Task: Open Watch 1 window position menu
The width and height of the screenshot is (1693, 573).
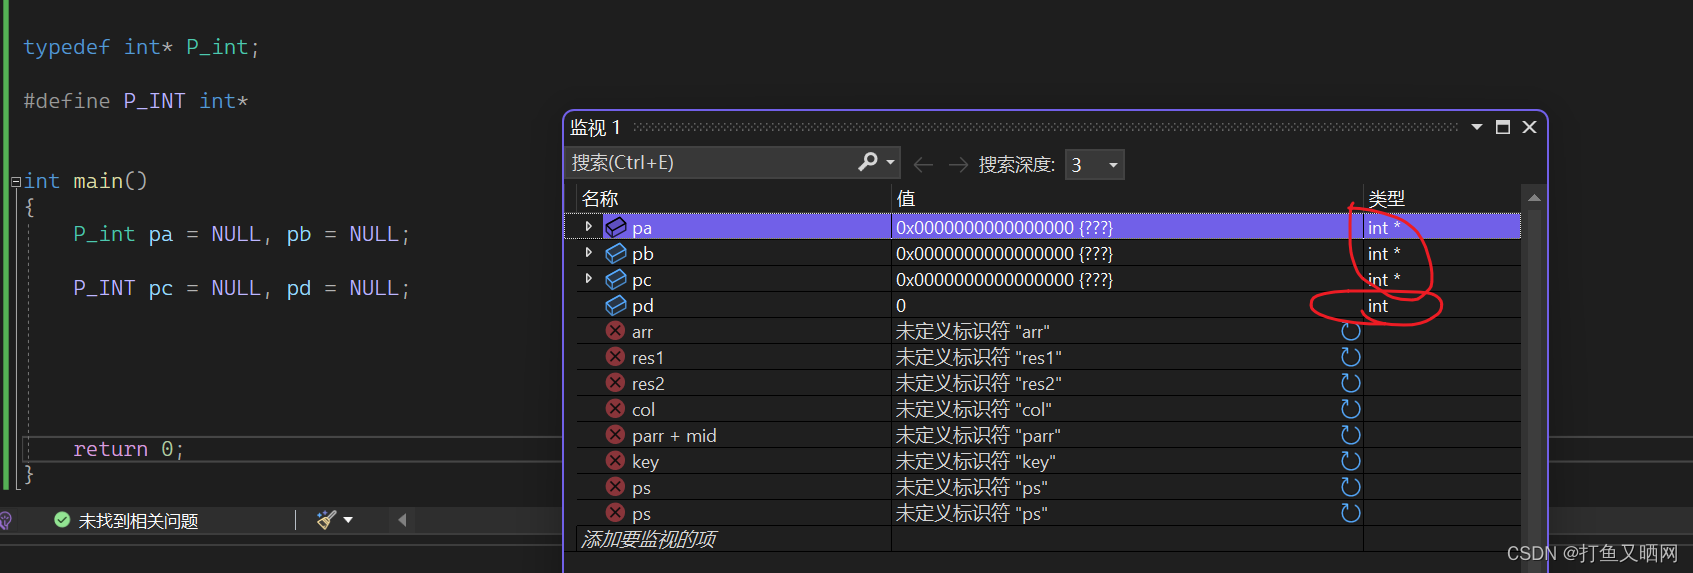Action: click(1477, 127)
